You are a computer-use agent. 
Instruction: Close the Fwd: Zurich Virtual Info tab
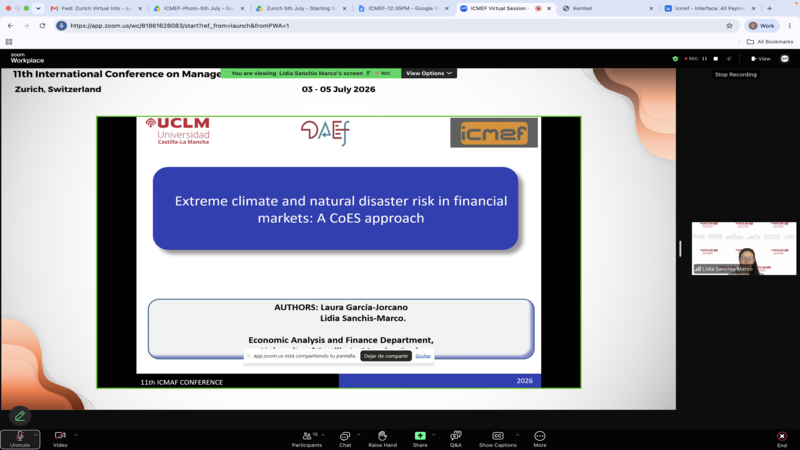pyautogui.click(x=140, y=9)
